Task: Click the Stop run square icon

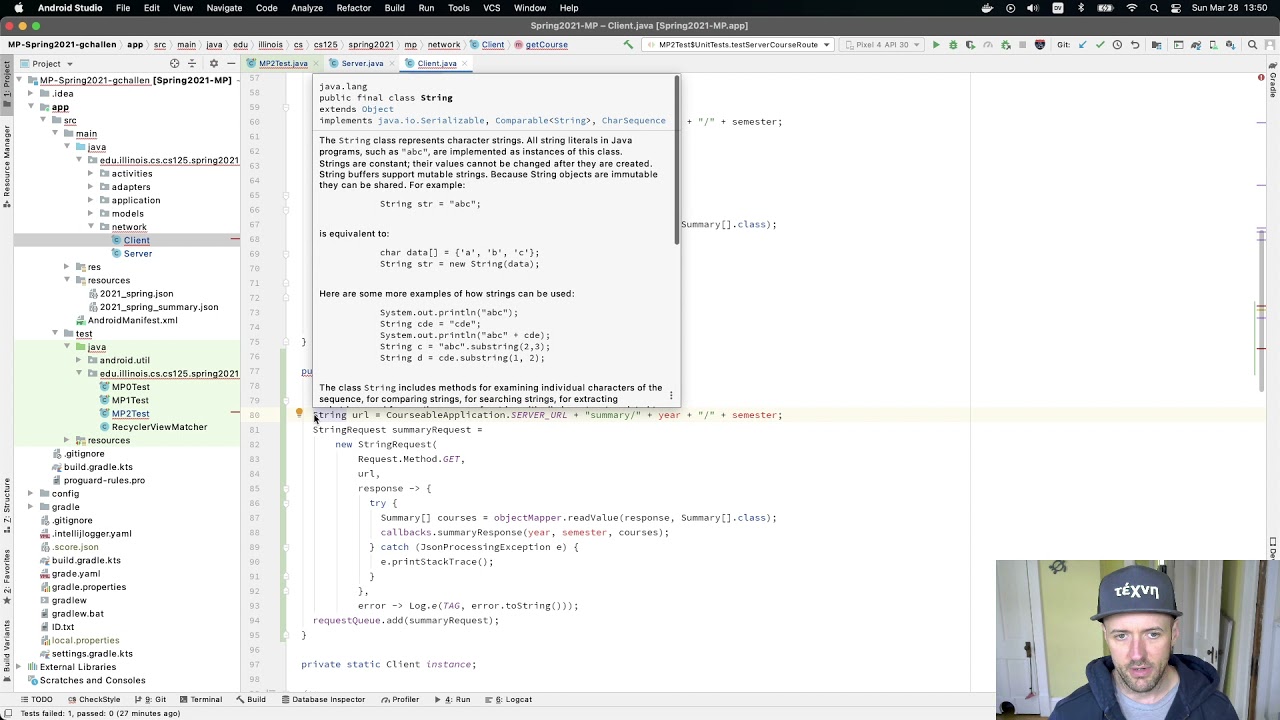Action: point(1023,44)
